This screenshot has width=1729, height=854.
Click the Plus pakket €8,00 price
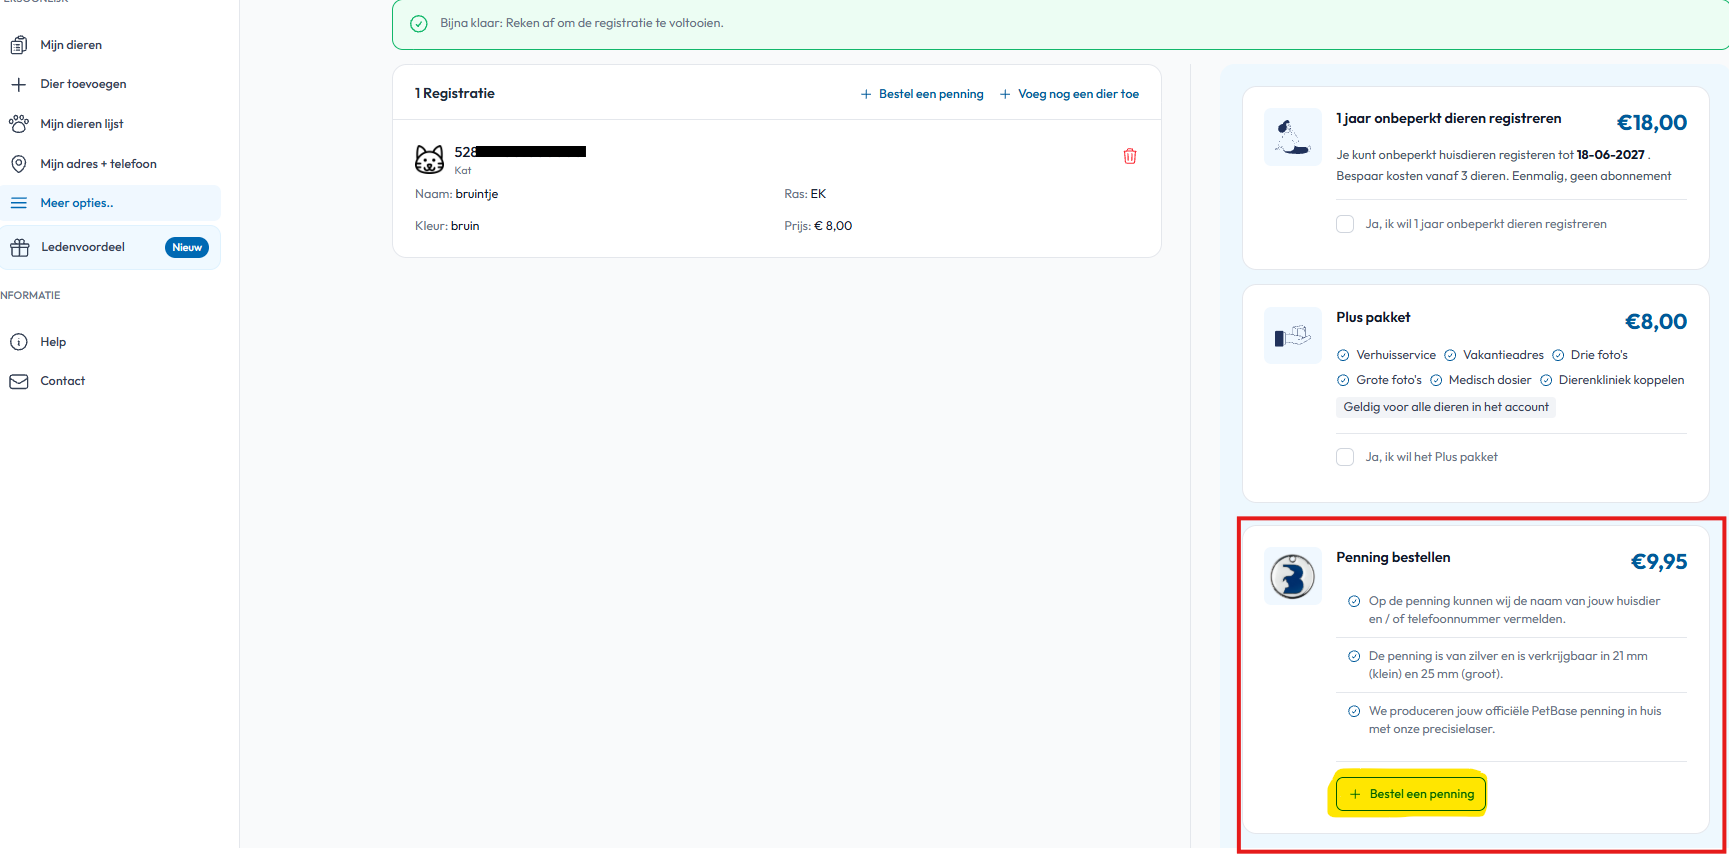click(x=1656, y=322)
